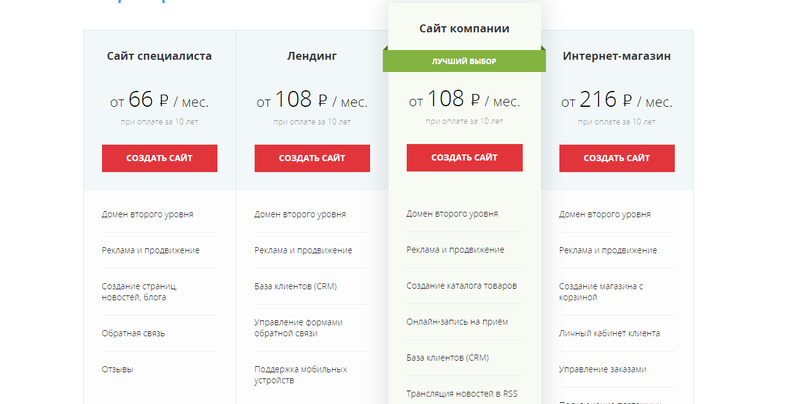Click 'Создание каталога товаров' feature
The height and width of the screenshot is (404, 800).
(x=462, y=286)
